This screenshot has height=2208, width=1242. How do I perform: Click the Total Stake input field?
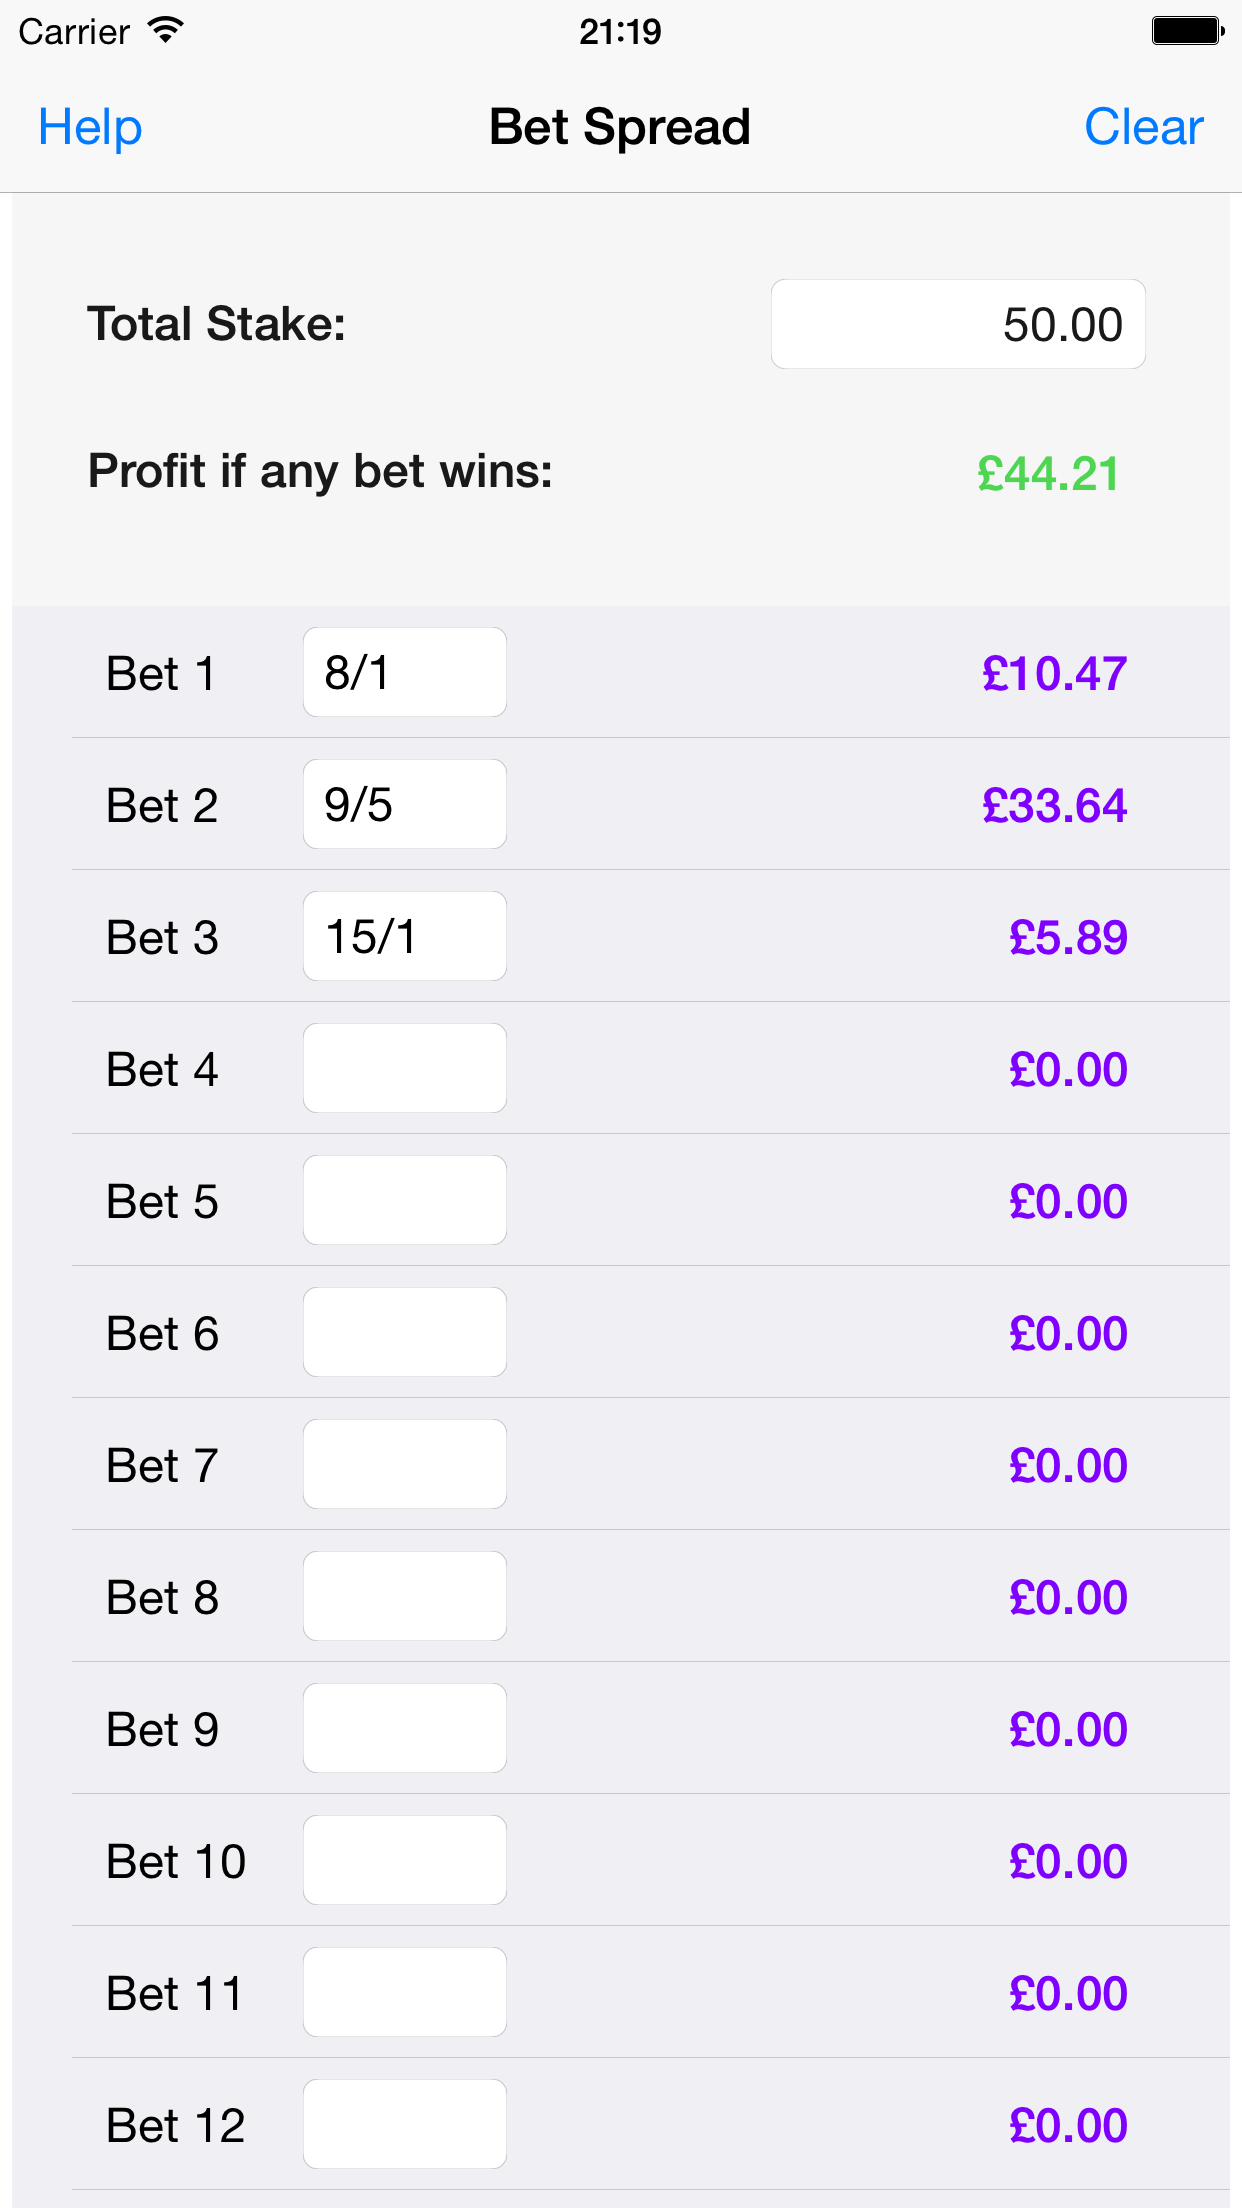coord(957,323)
